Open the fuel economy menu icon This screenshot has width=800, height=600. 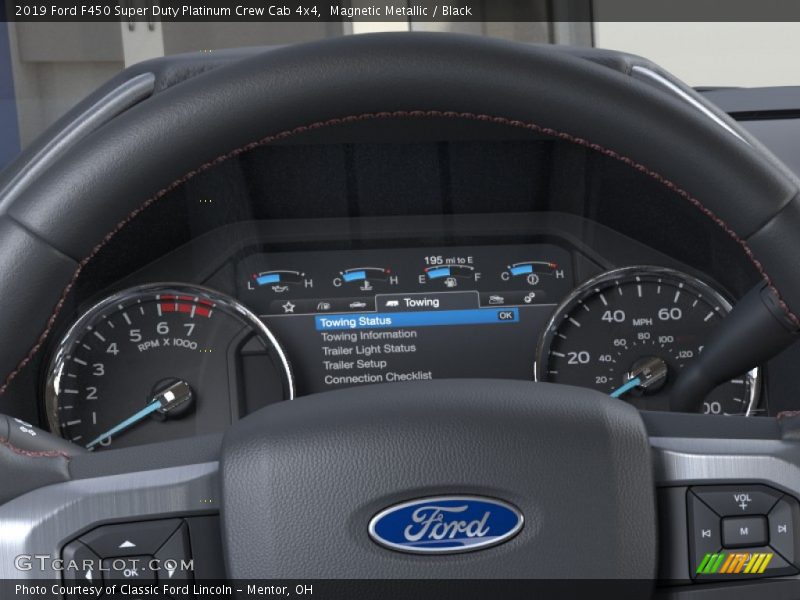tap(323, 305)
